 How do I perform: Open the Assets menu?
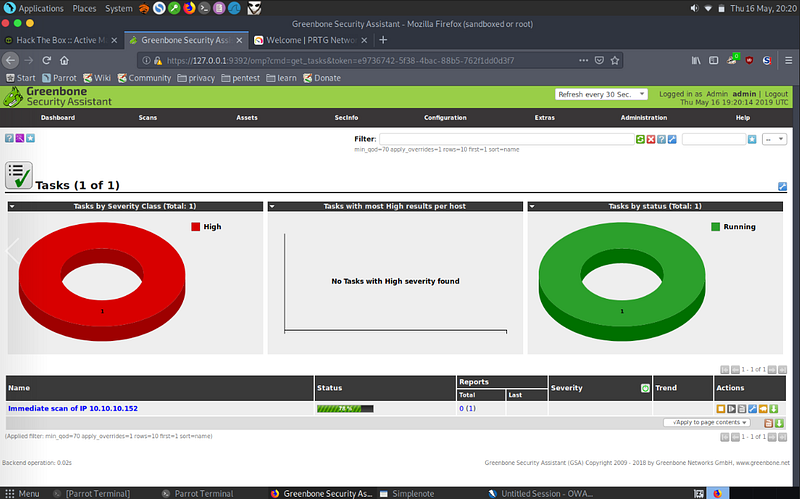[x=247, y=117]
